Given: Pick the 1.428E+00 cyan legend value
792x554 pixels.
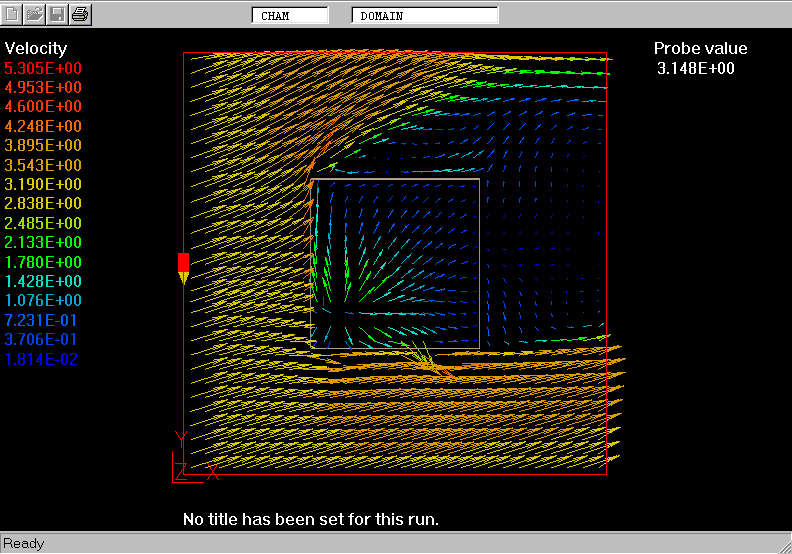Looking at the screenshot, I should (44, 281).
